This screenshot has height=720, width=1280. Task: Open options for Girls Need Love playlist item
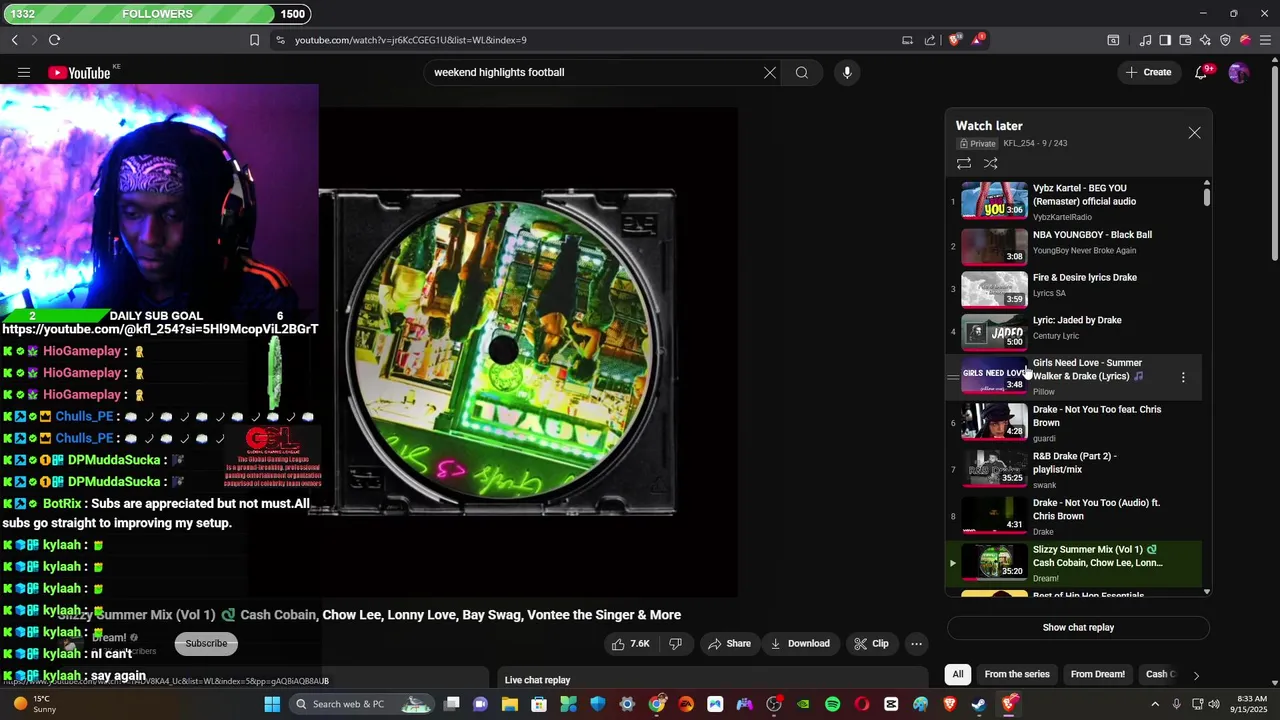coord(1183,377)
